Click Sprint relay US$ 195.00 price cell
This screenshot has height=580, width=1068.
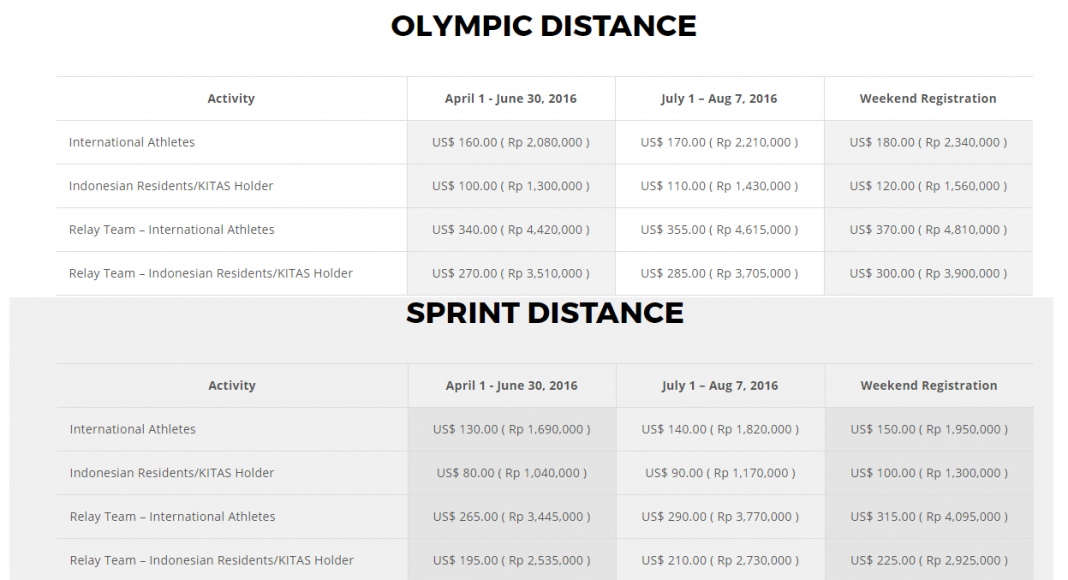click(x=512, y=560)
